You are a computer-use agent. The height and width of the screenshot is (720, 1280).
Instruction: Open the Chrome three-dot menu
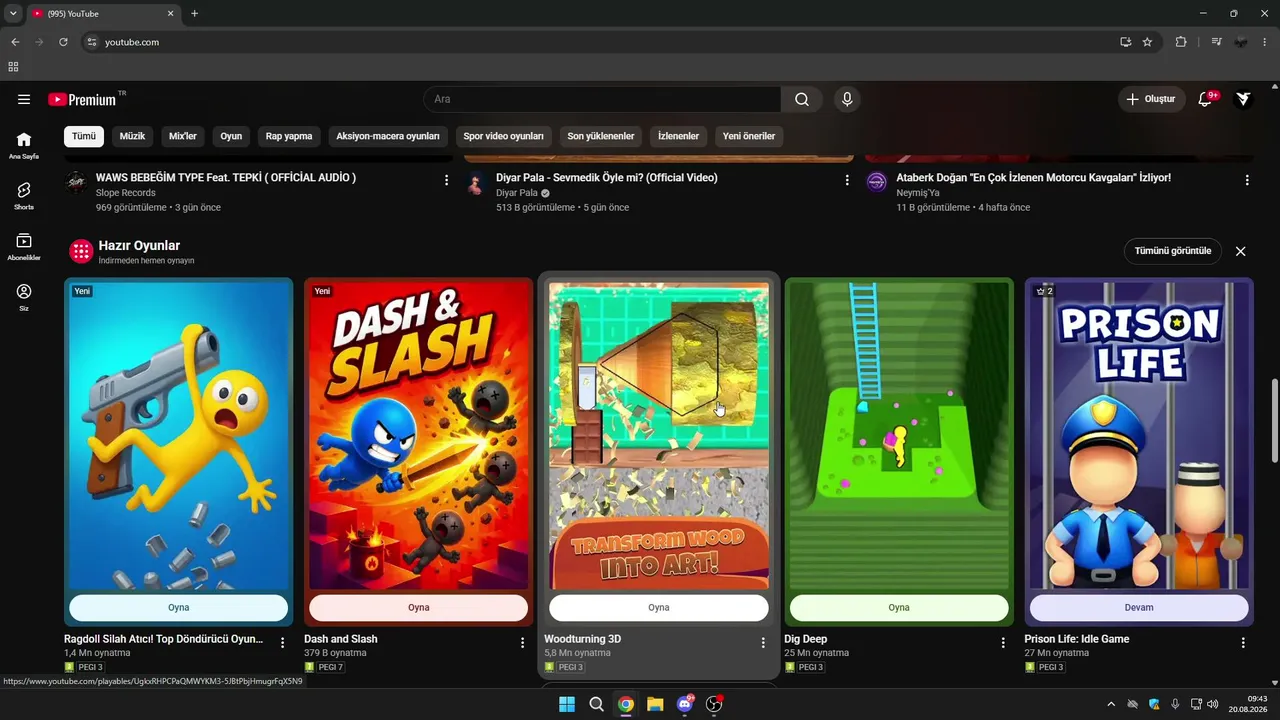(1266, 42)
